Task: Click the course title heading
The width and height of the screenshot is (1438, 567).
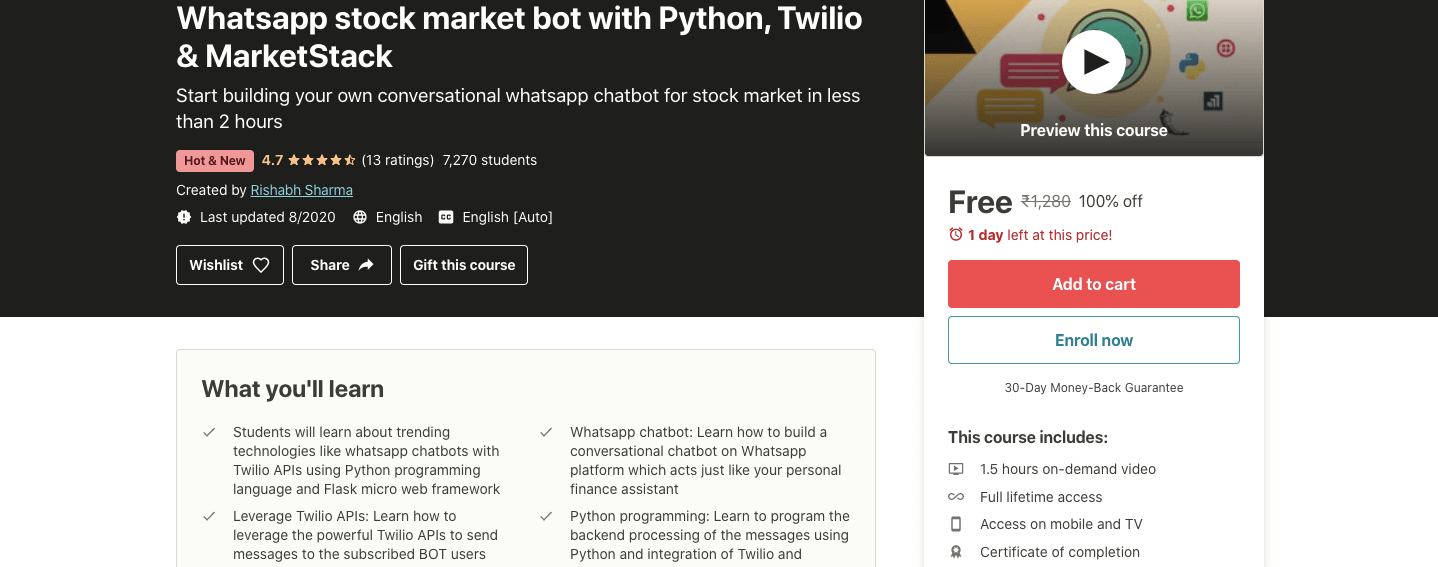Action: click(x=519, y=36)
